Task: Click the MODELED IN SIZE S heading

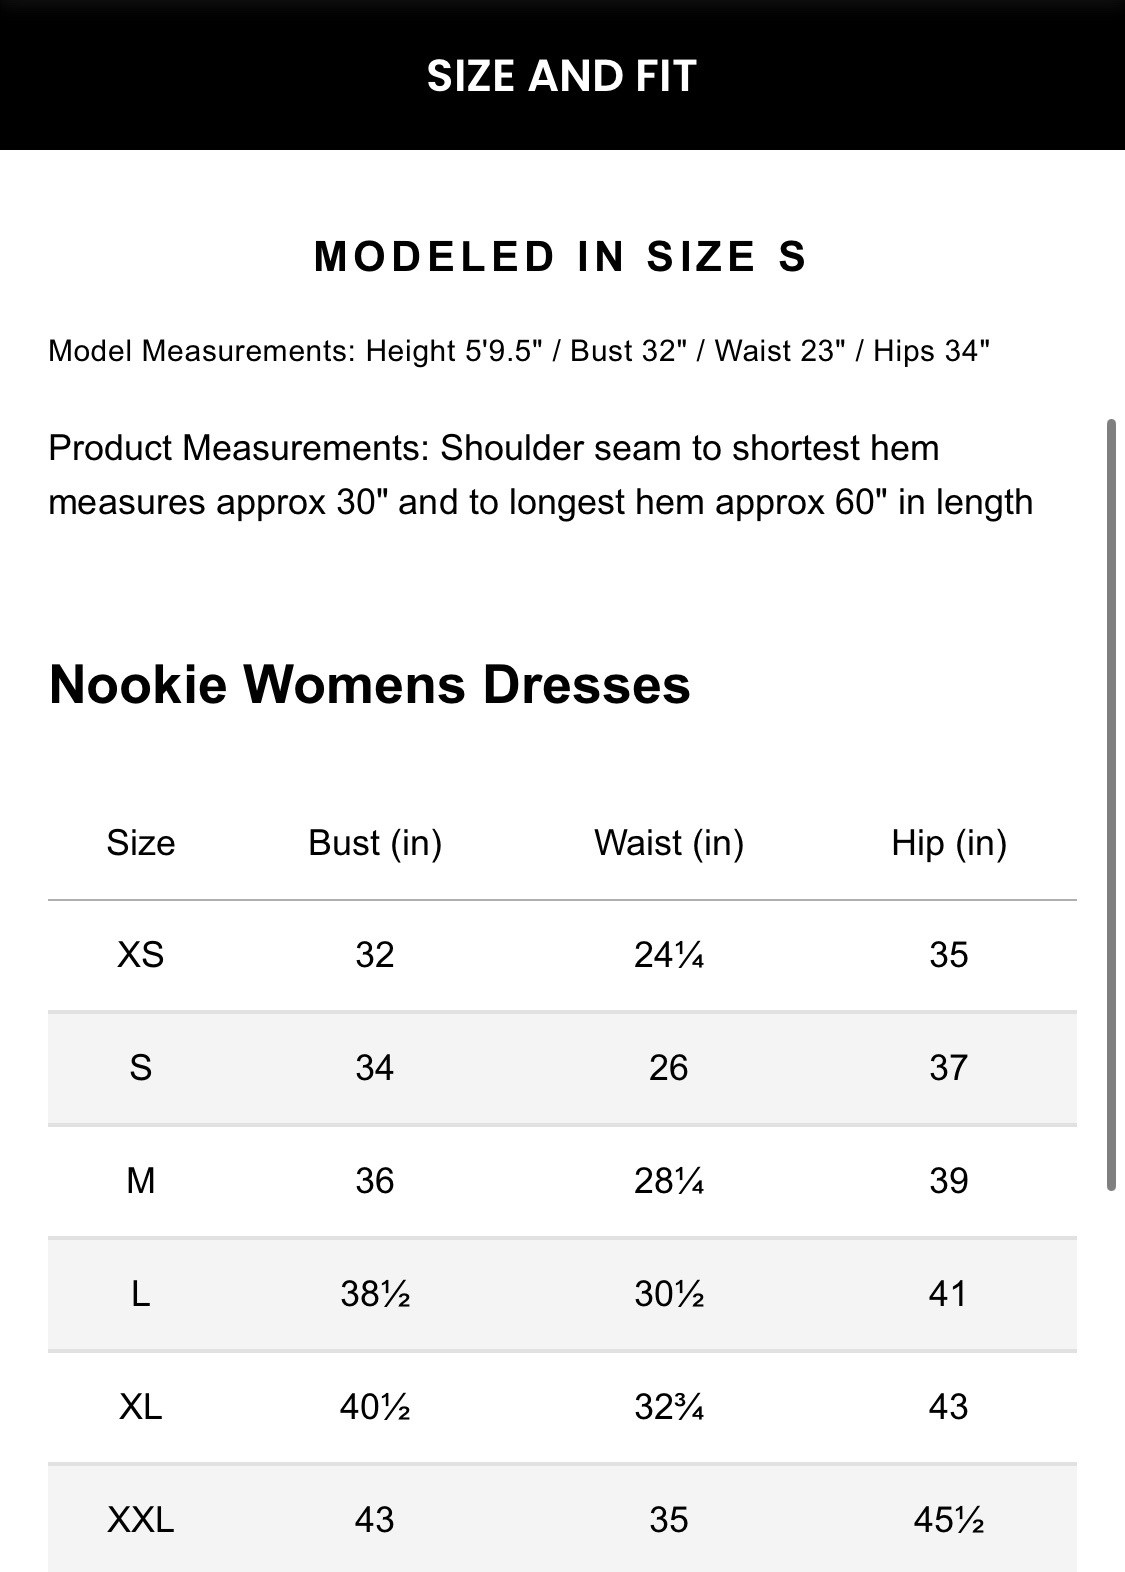Action: pyautogui.click(x=560, y=257)
